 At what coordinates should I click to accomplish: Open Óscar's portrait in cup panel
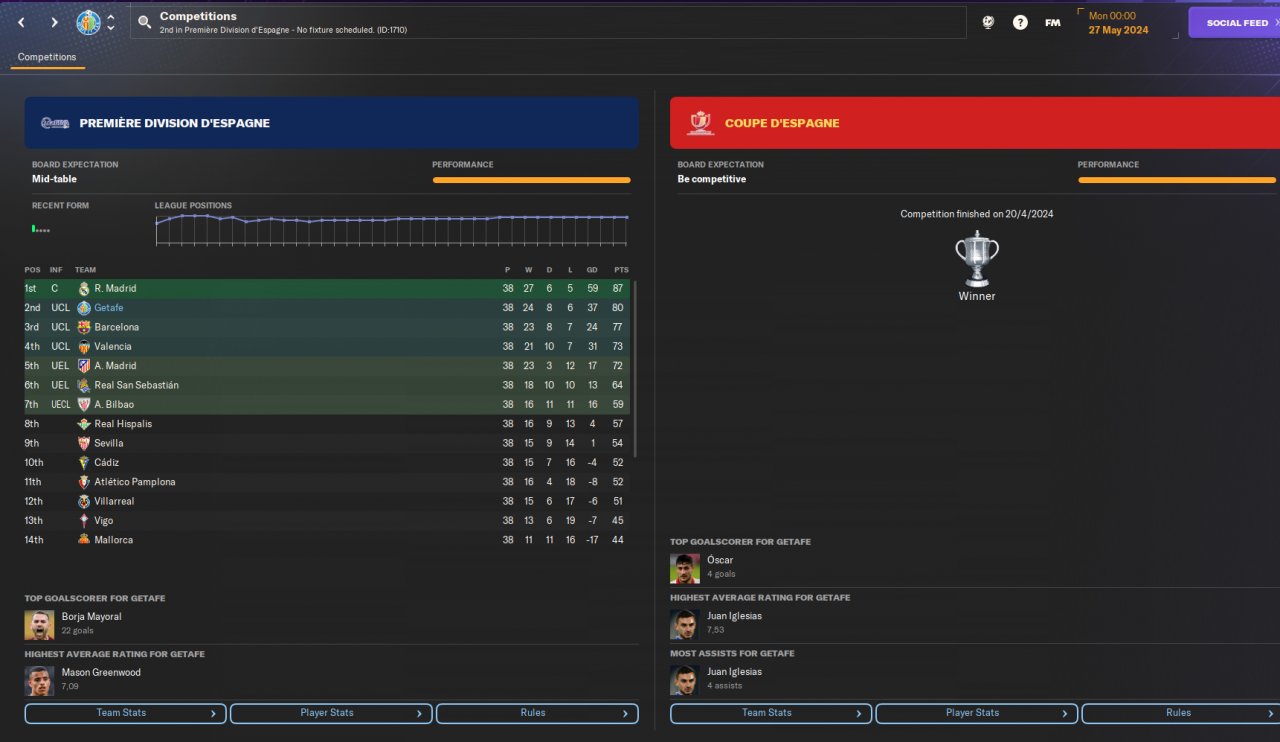tap(685, 568)
